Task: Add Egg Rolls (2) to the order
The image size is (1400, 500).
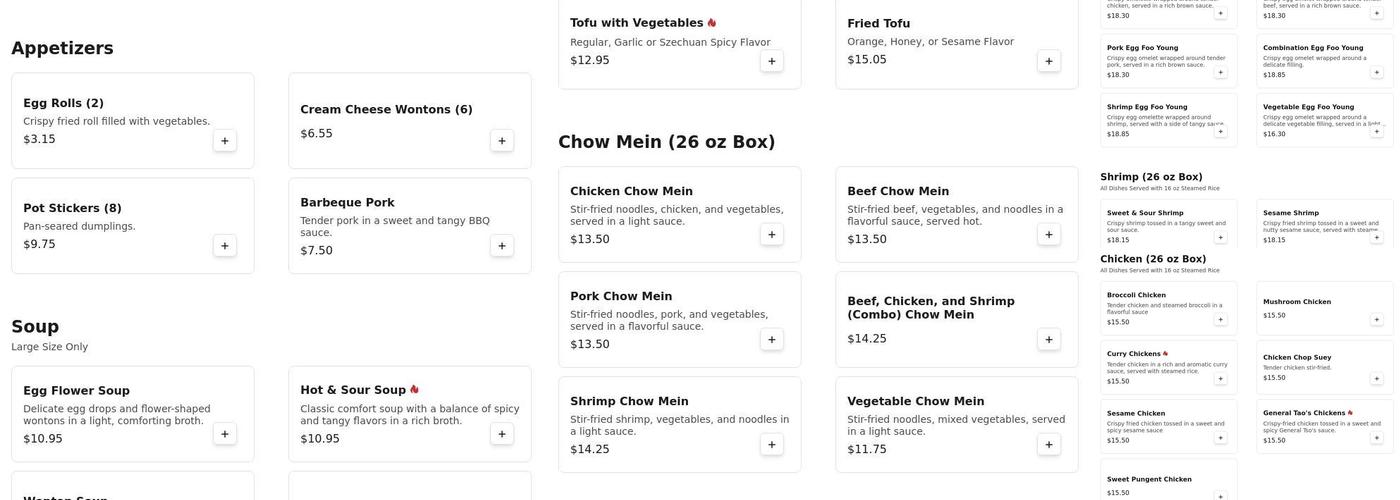Action: [224, 141]
